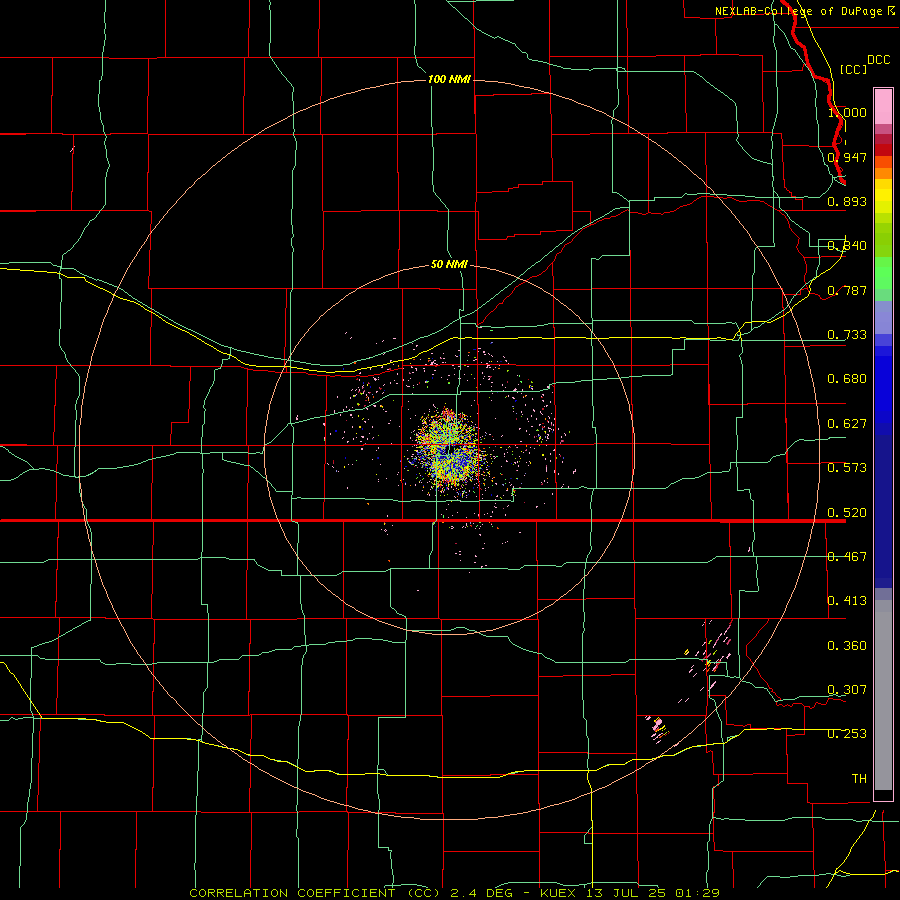Click the KUEX radar site identifier
This screenshot has height=900, width=900.
(x=560, y=893)
